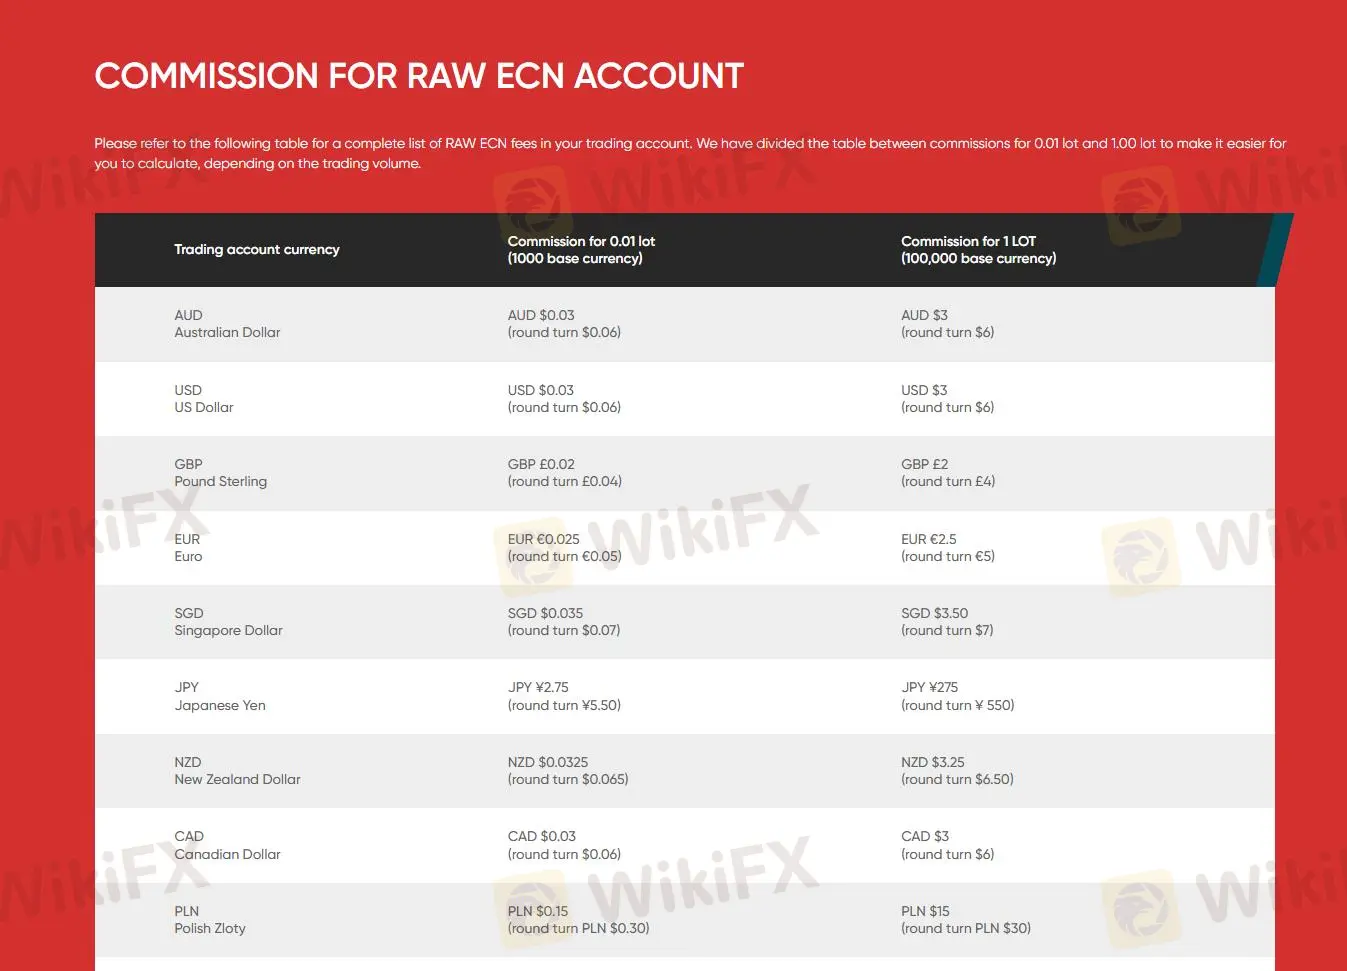Click the GBP Pound Sterling currency cell
This screenshot has height=971, width=1347.
click(x=221, y=473)
